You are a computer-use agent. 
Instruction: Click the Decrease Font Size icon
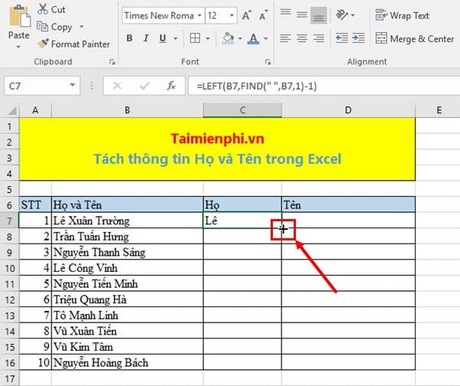pos(263,15)
